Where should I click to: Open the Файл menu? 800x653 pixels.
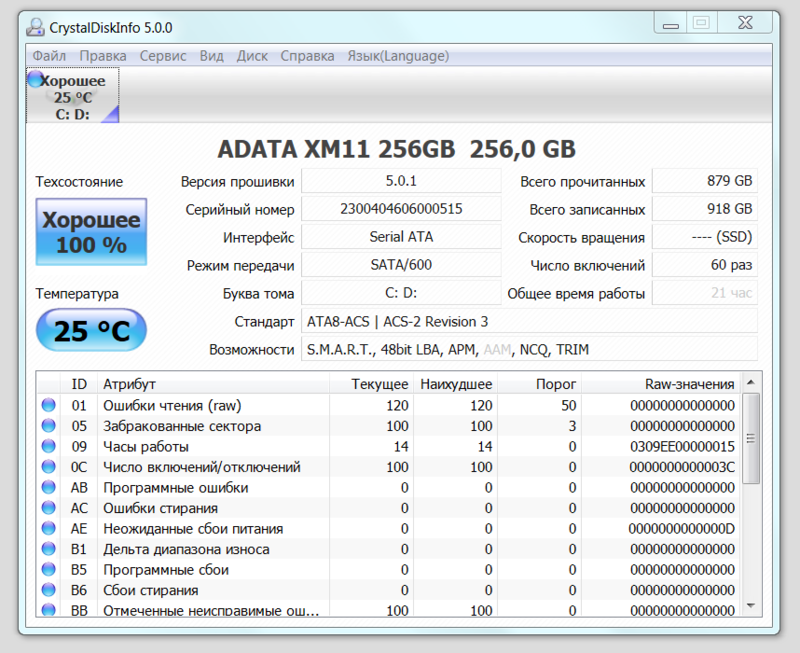pyautogui.click(x=49, y=56)
